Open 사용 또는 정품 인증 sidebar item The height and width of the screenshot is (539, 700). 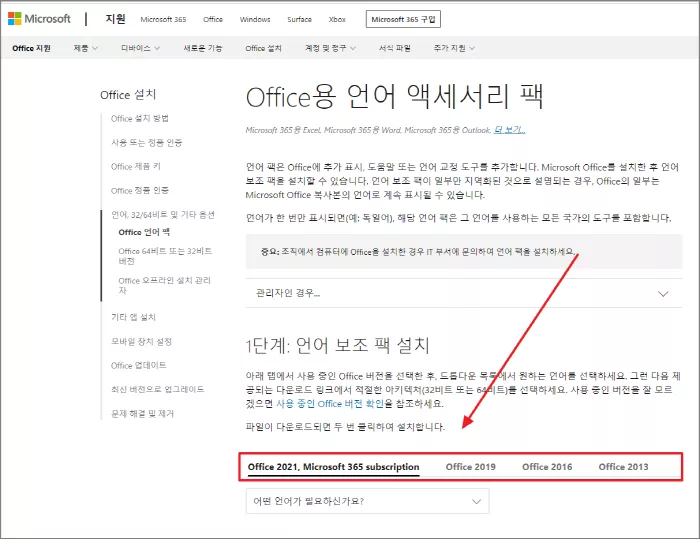tap(146, 142)
